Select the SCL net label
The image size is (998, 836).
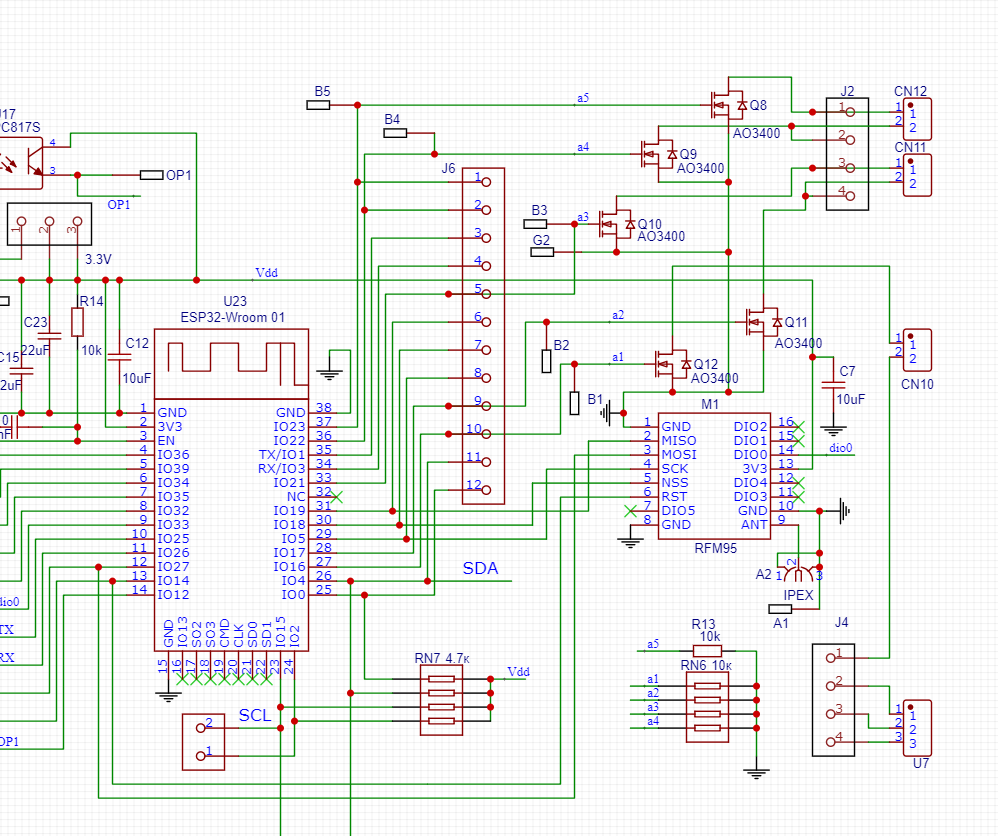coord(255,716)
